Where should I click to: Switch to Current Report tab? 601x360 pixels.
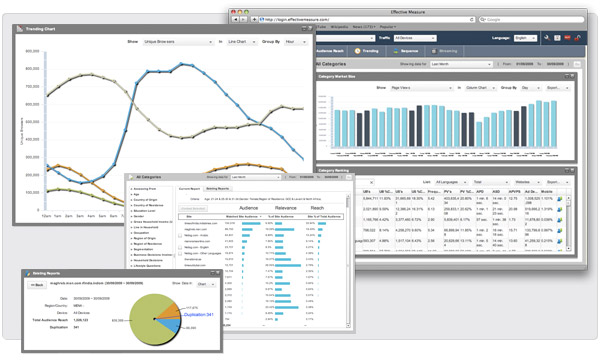(189, 189)
